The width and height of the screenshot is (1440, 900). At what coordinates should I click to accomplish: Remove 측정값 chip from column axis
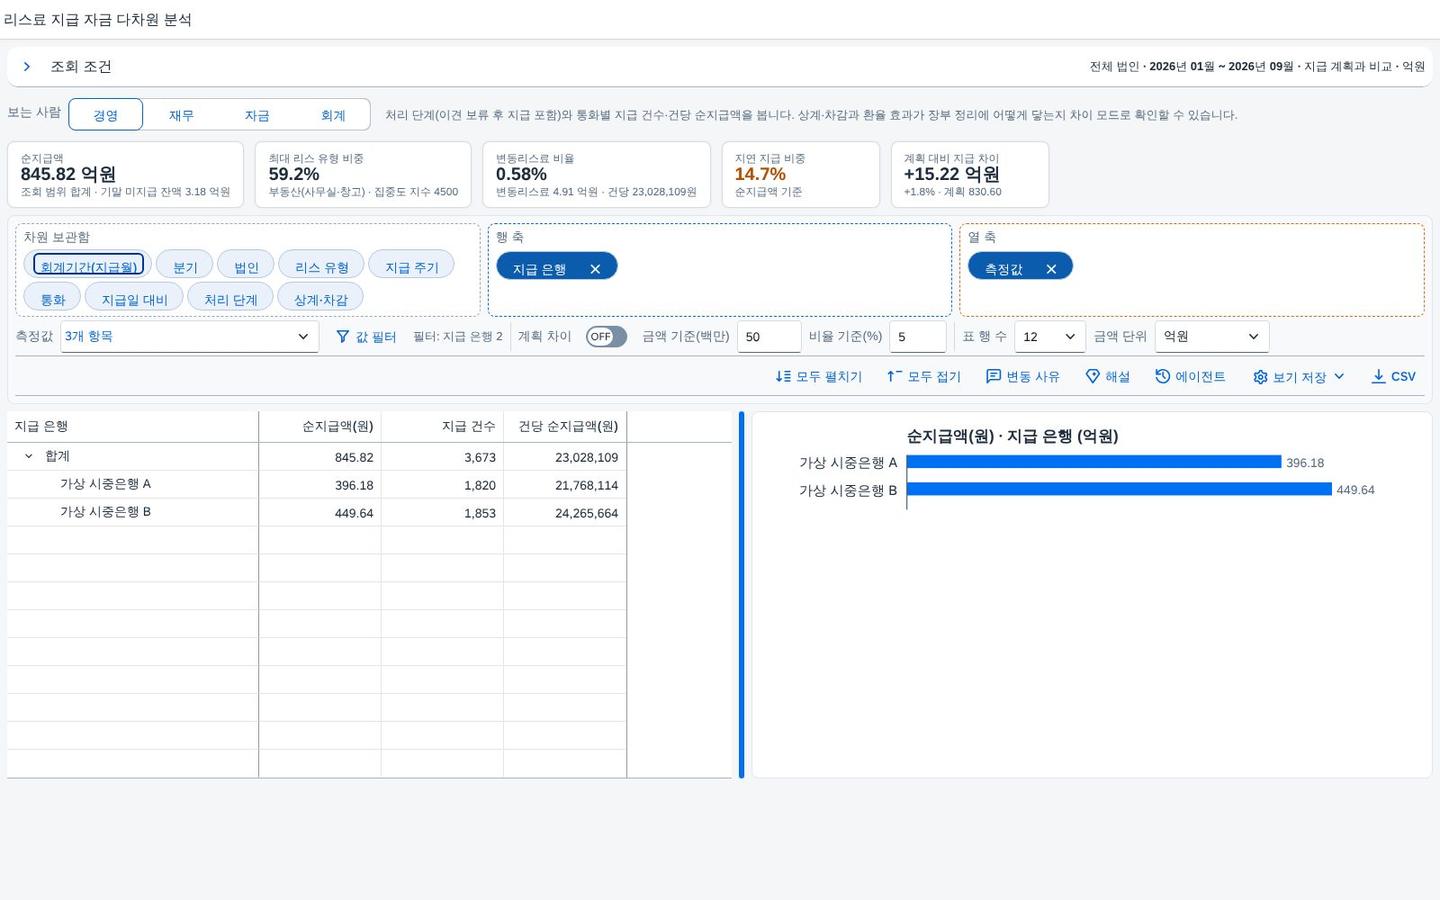point(1051,269)
